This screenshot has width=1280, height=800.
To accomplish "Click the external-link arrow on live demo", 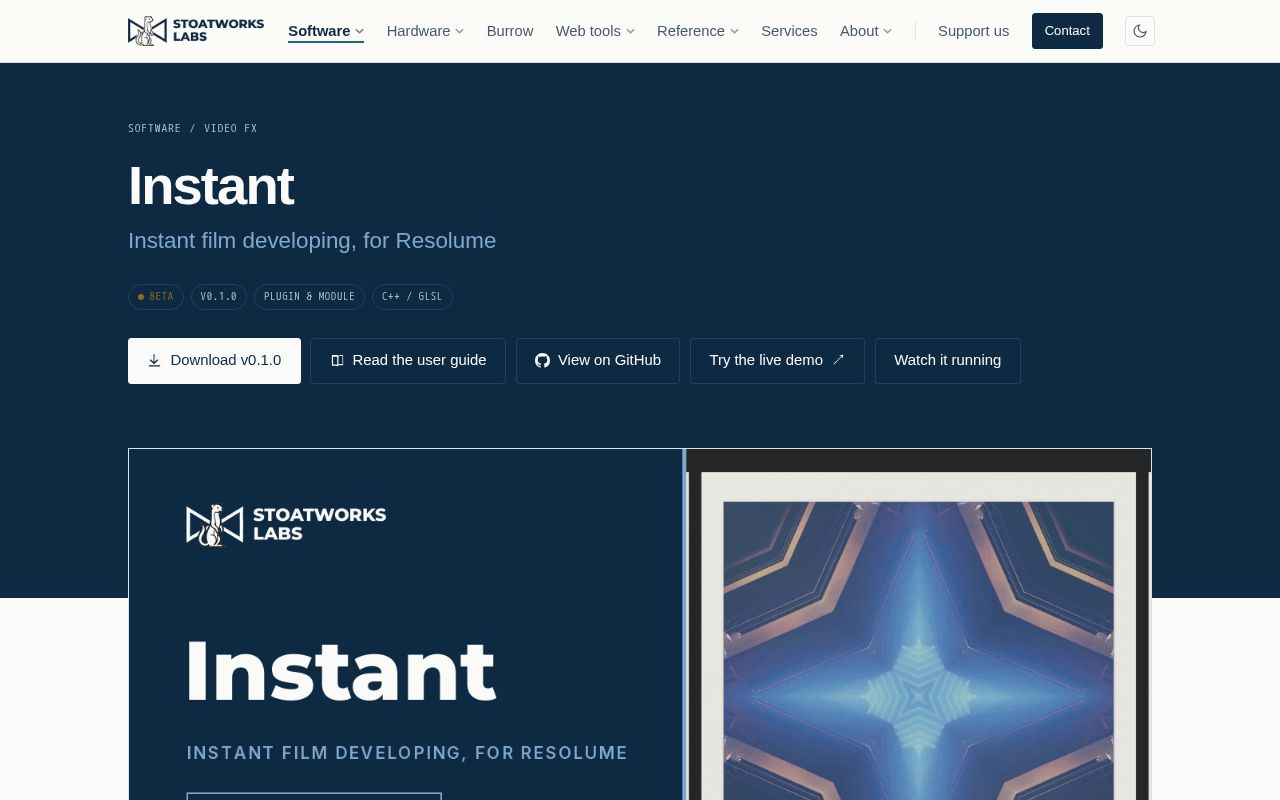I will coord(838,360).
